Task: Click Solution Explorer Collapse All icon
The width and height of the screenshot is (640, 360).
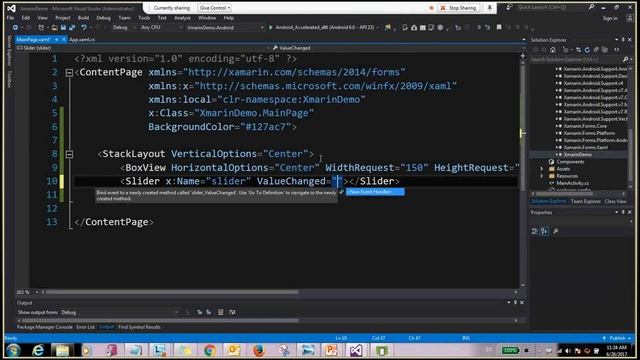Action: point(596,50)
